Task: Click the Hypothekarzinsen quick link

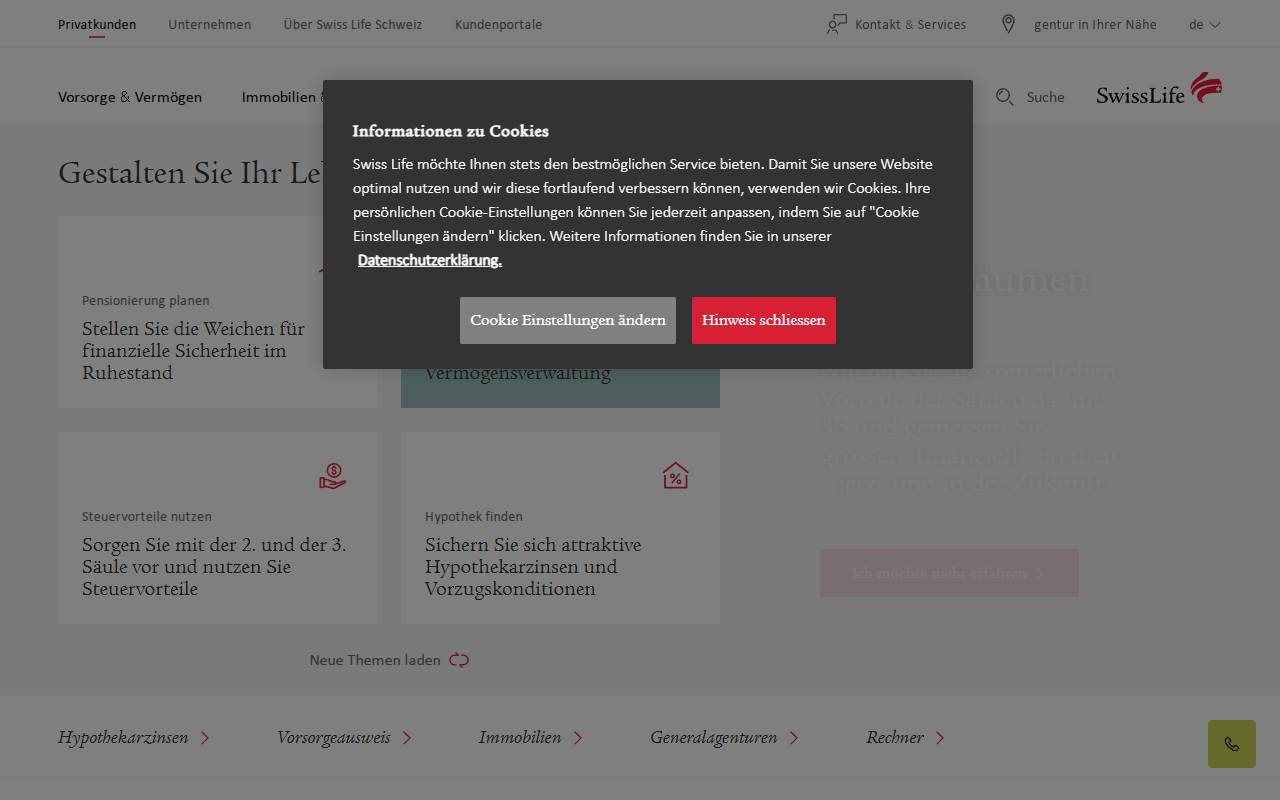Action: (x=123, y=737)
